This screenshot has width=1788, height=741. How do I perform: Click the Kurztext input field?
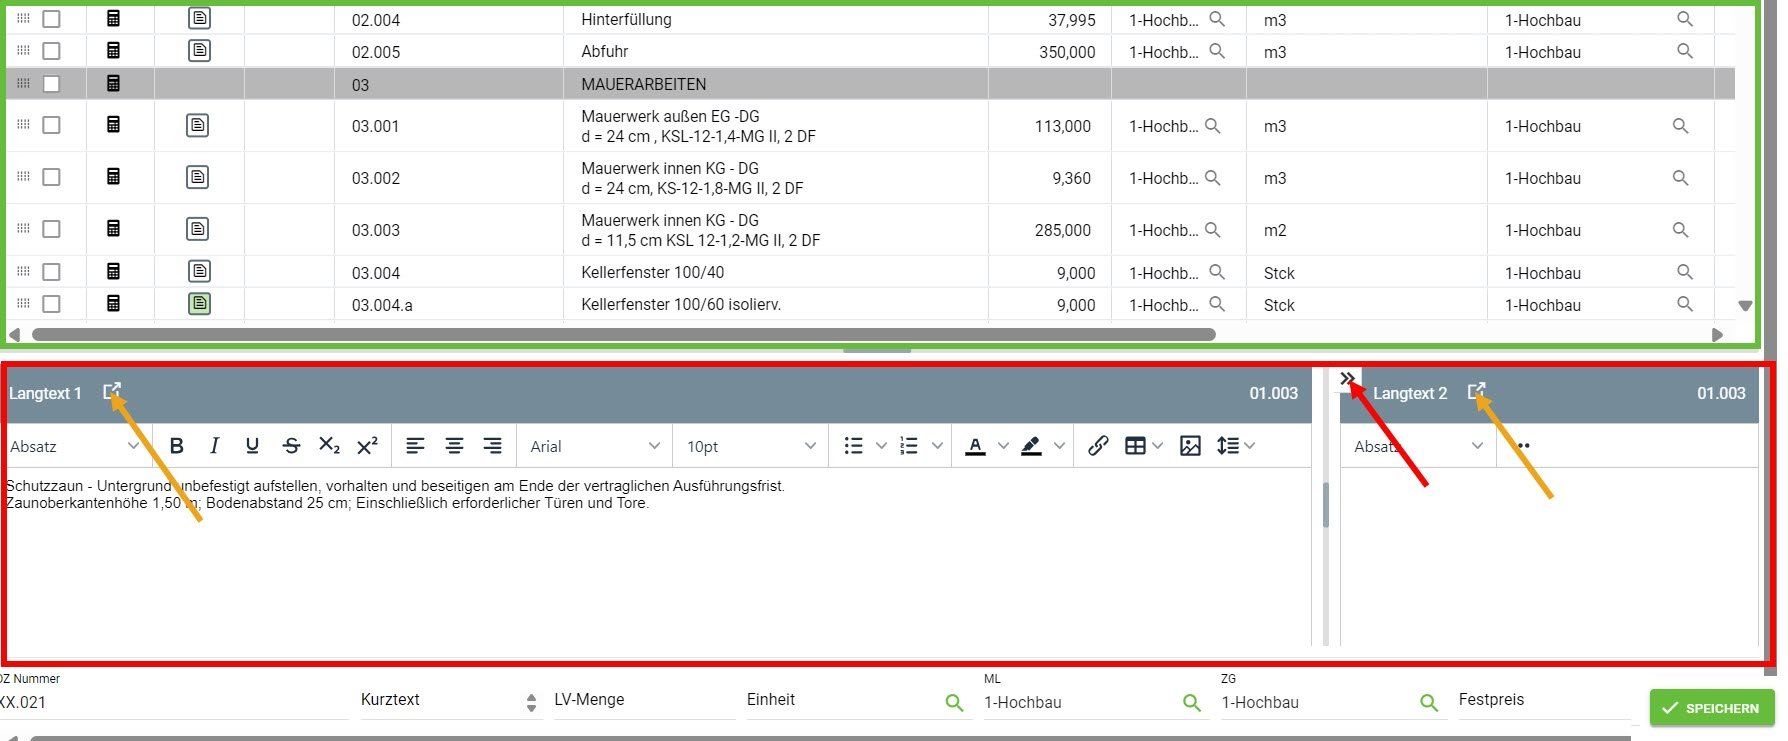point(440,700)
